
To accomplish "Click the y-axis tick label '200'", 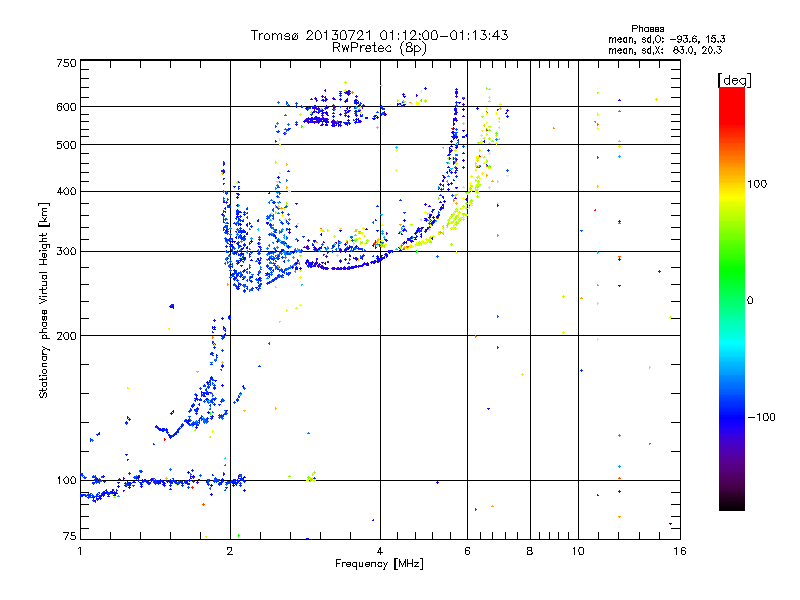I will pos(66,336).
